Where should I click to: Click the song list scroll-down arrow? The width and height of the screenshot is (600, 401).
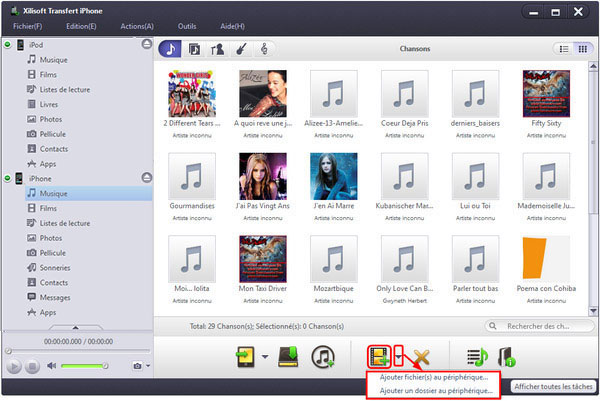(x=593, y=311)
